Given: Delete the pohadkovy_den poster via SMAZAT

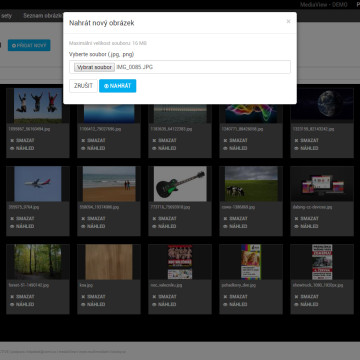Looking at the screenshot, I should (x=235, y=296).
